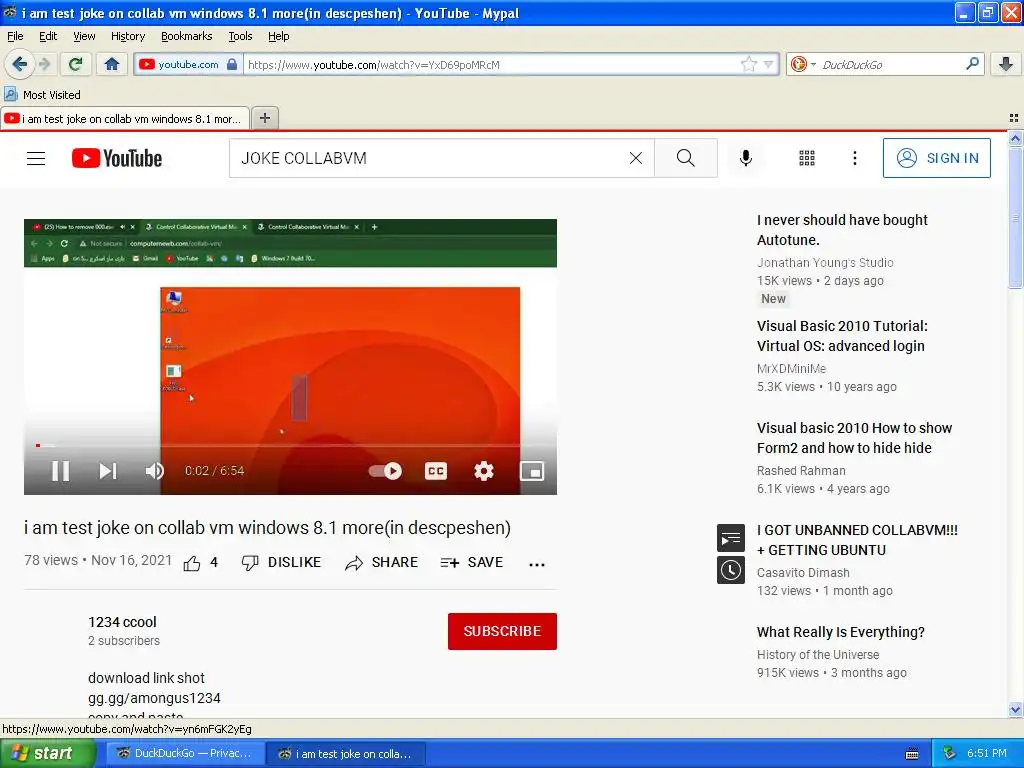The height and width of the screenshot is (768, 1024).
Task: Open the tab groups grid icon
Action: click(1014, 118)
